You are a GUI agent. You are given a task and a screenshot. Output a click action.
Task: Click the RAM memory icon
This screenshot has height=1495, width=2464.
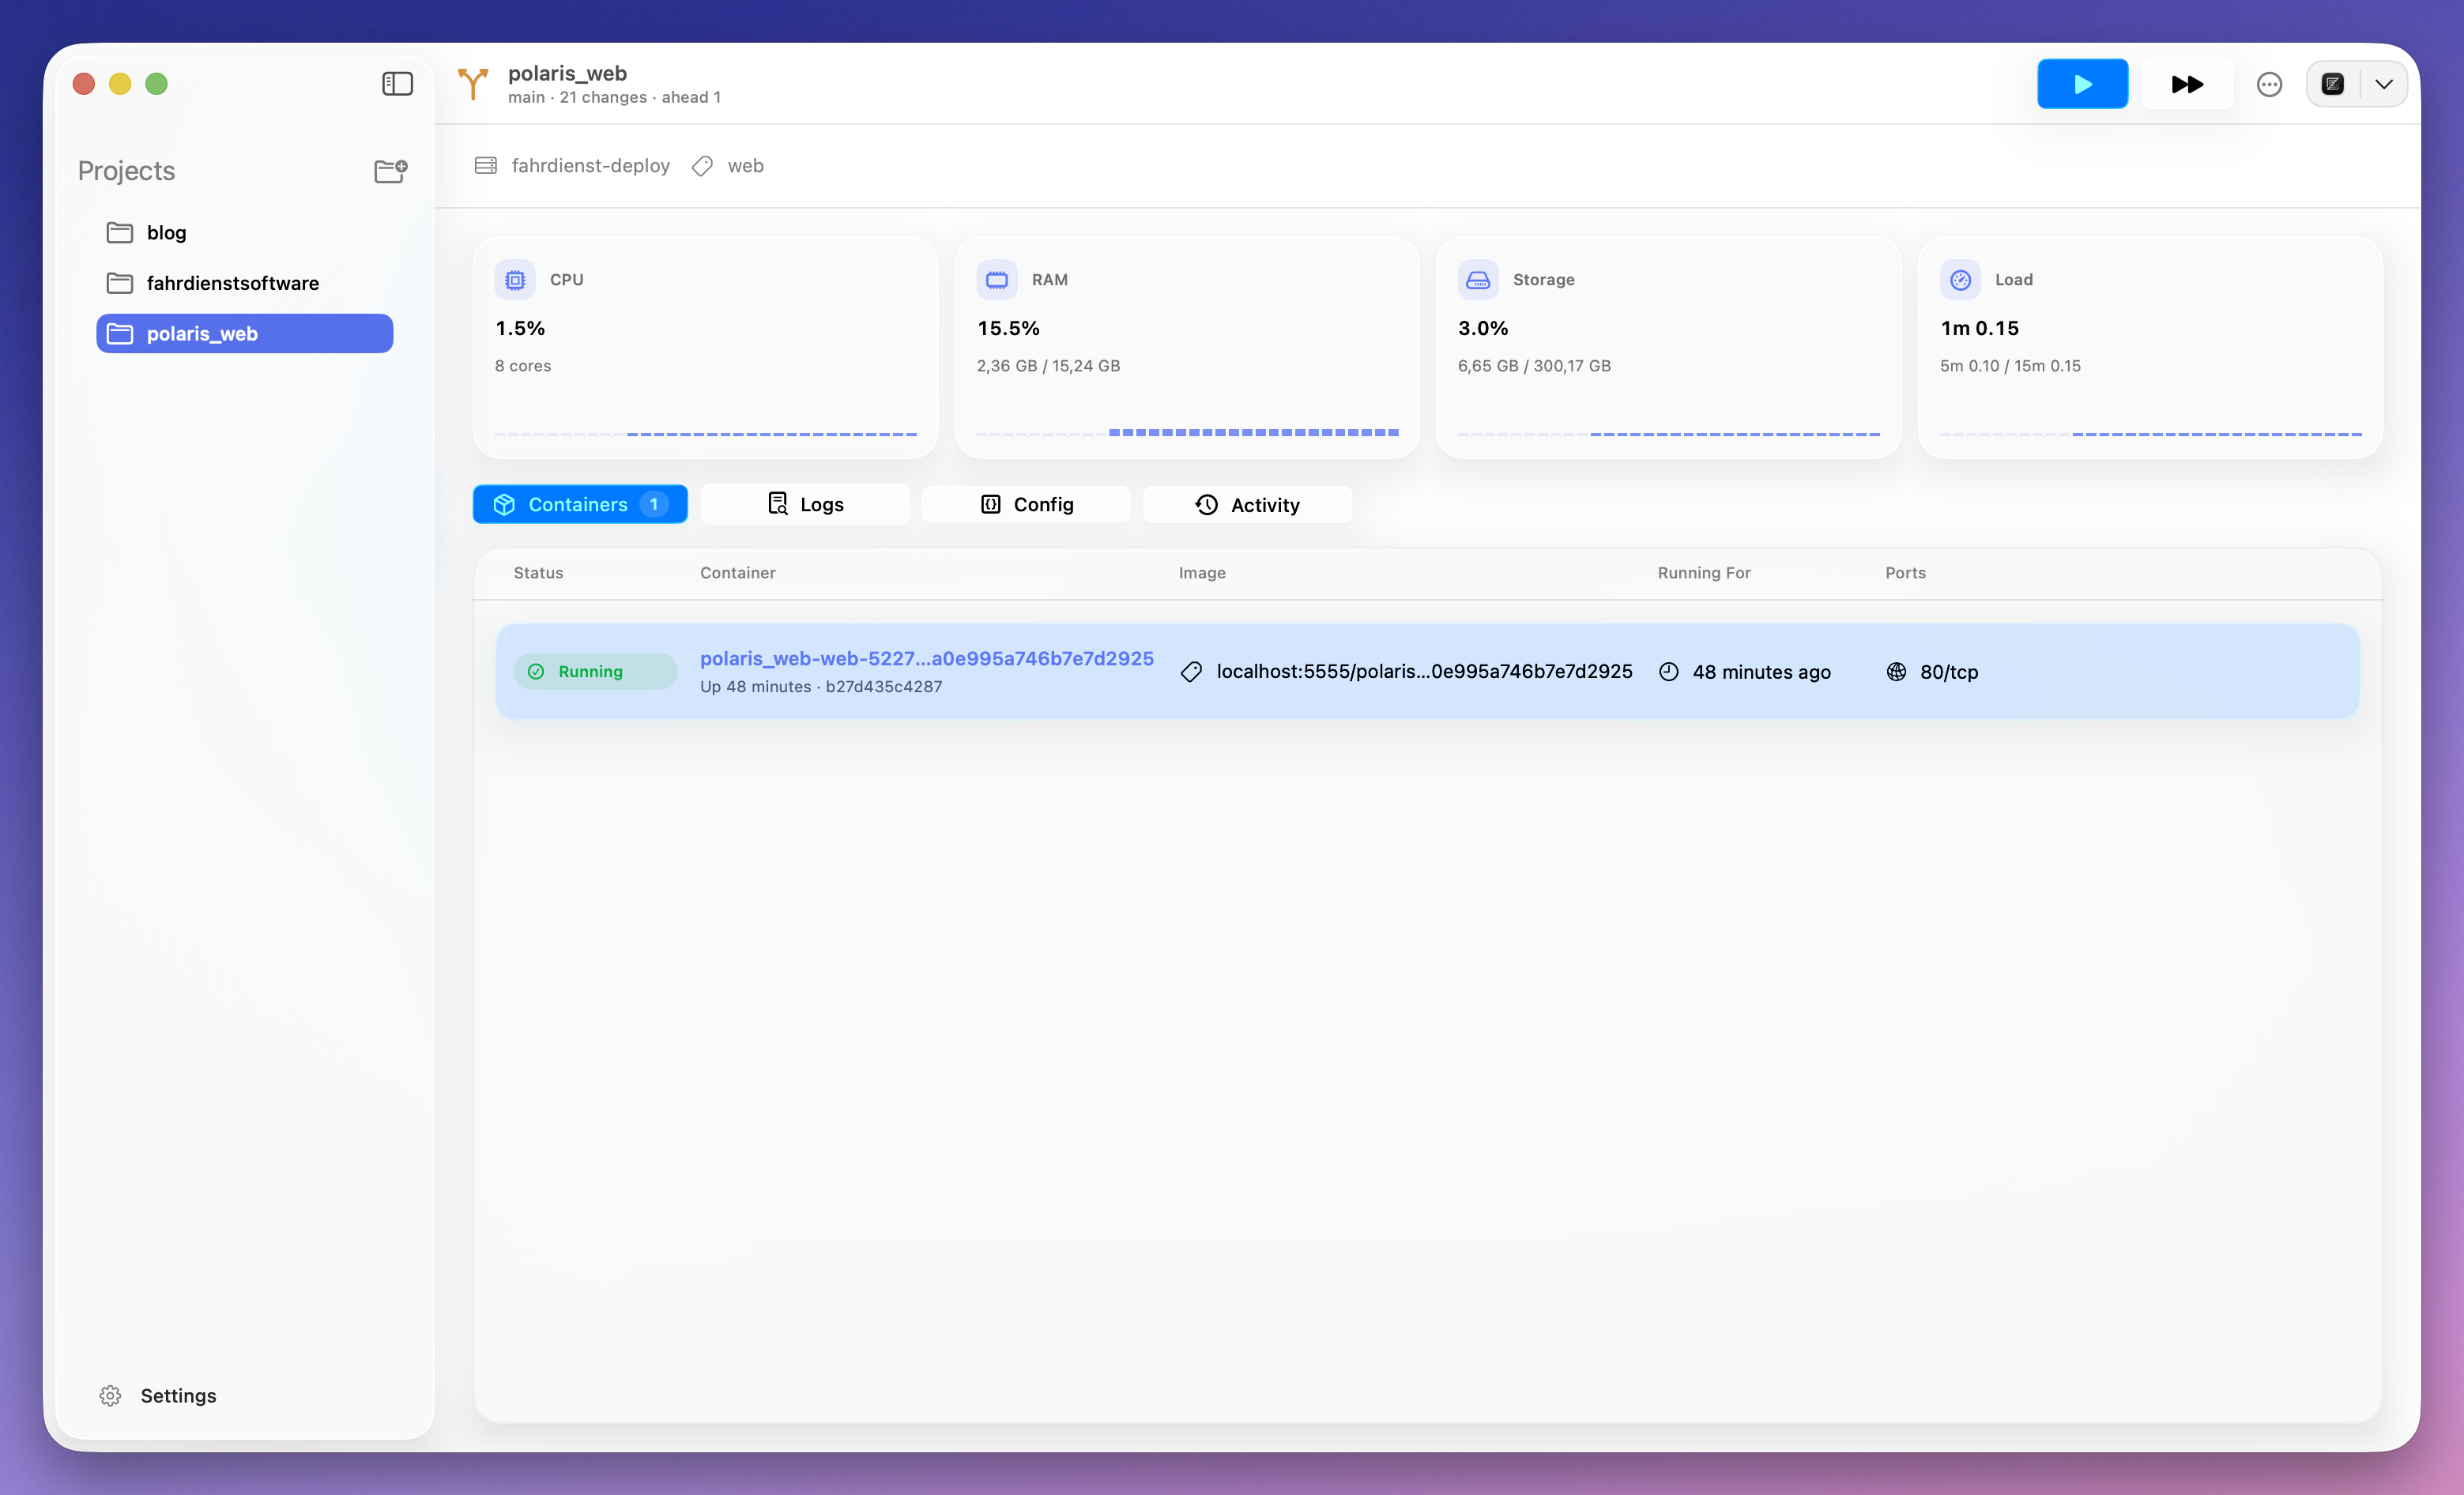click(x=997, y=280)
